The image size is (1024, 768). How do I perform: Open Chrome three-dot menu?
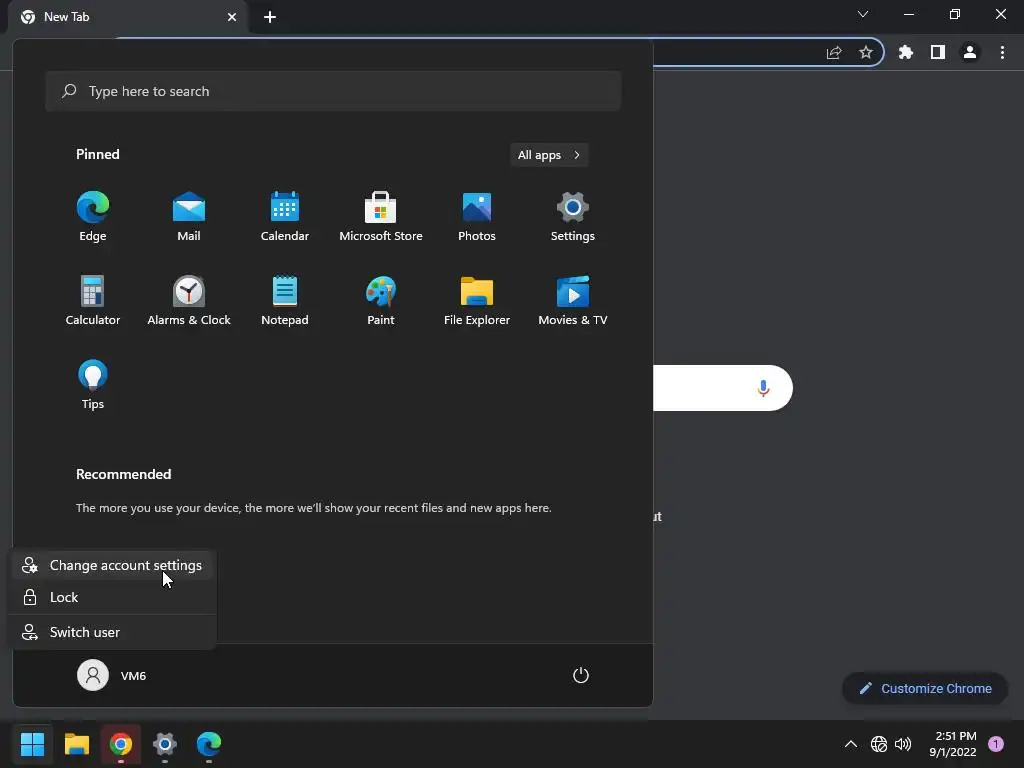[x=1002, y=52]
